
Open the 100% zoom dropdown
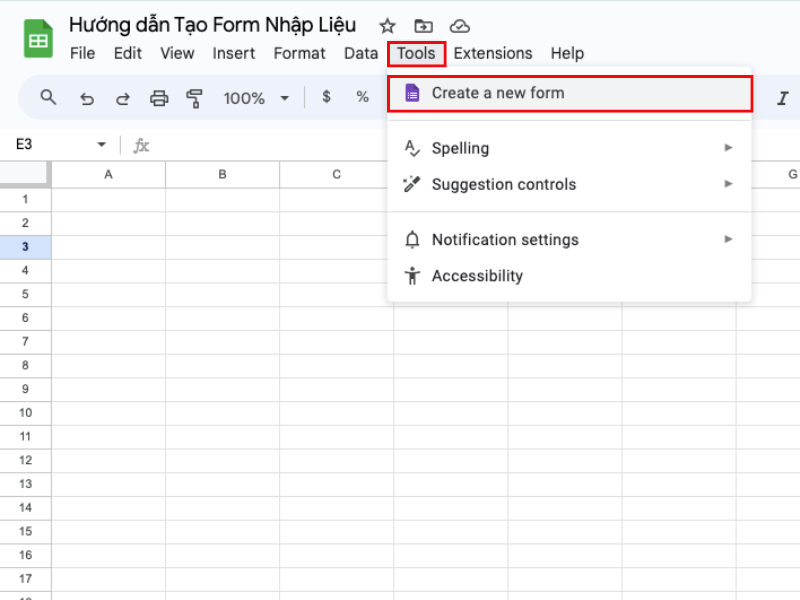(284, 98)
